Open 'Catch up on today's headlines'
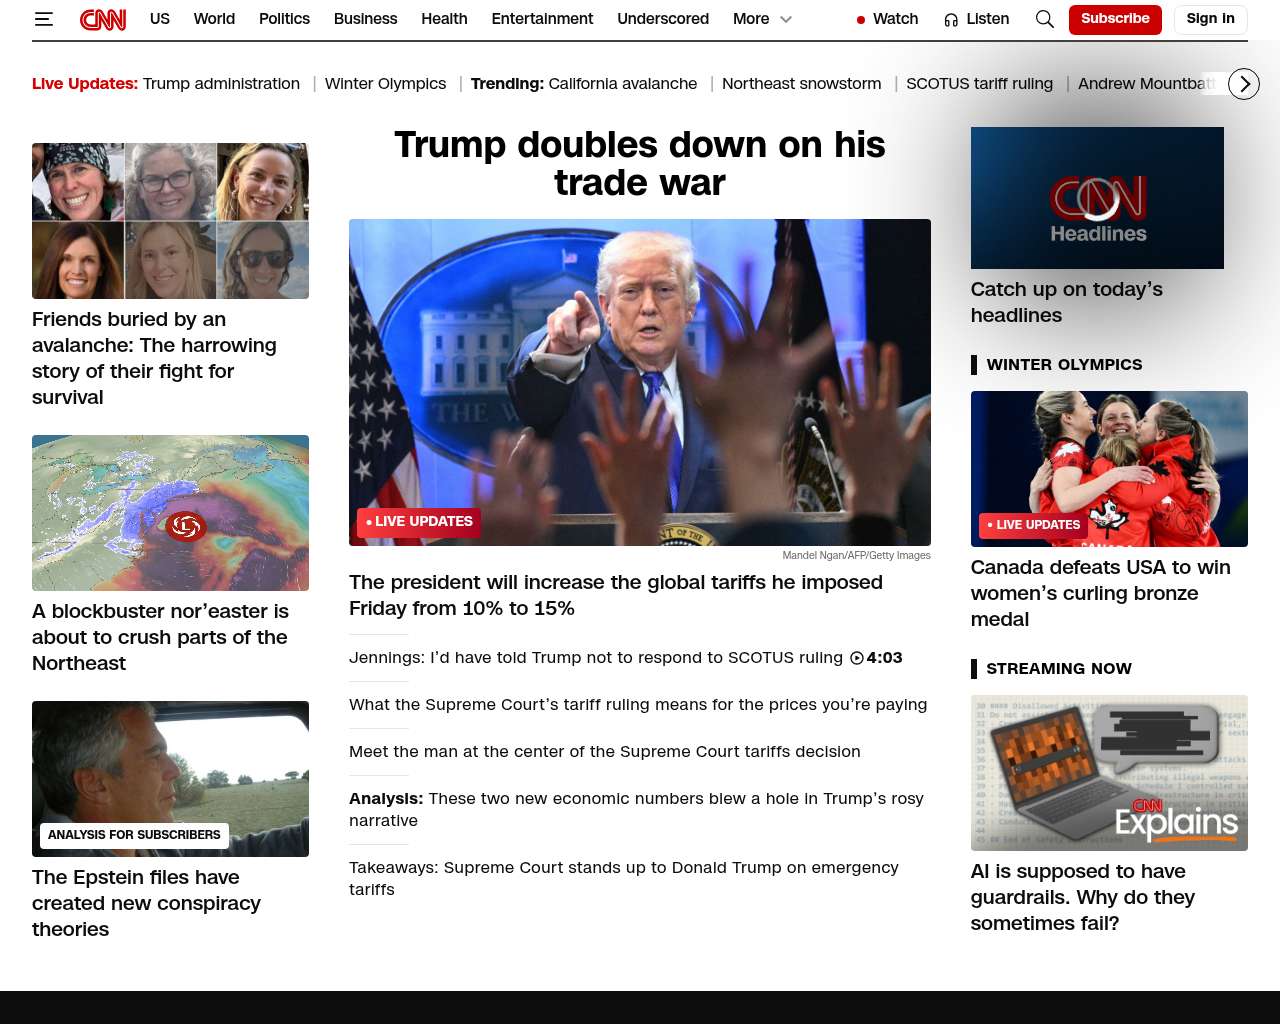The image size is (1280, 1024). [1067, 302]
